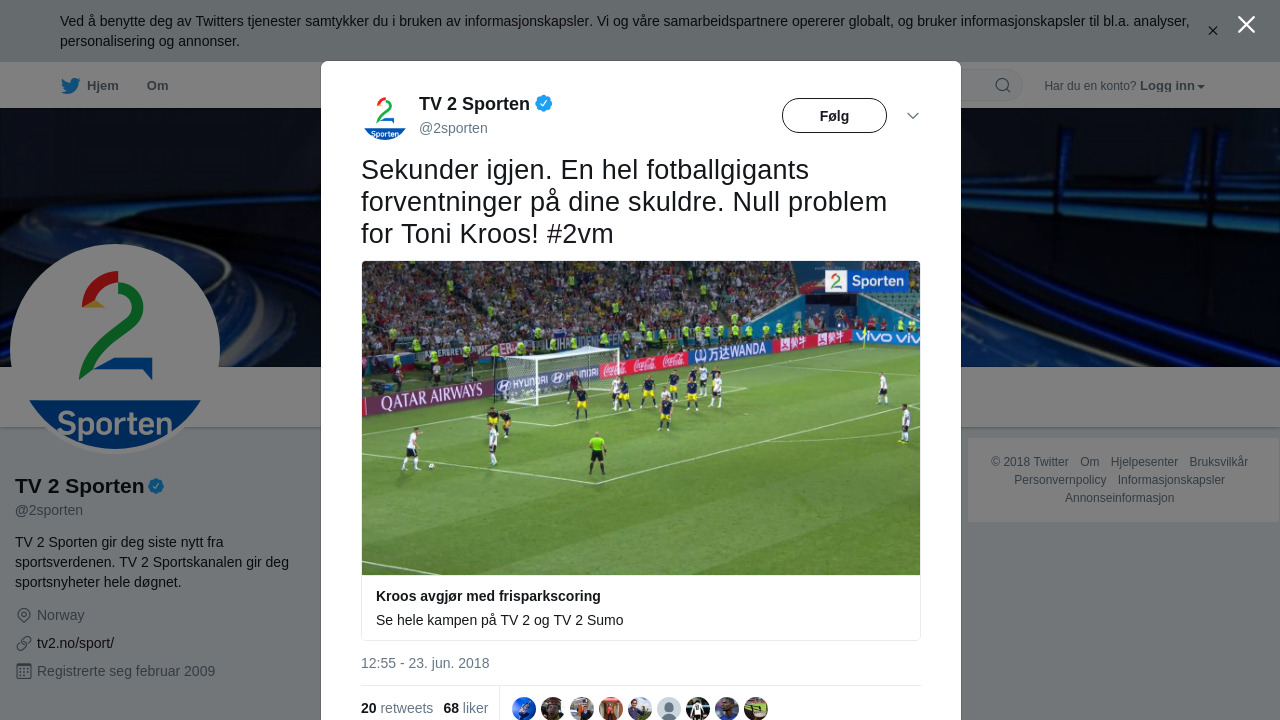The height and width of the screenshot is (720, 1280).
Task: Open the @2sporten handle in tweet header
Action: pos(453,128)
